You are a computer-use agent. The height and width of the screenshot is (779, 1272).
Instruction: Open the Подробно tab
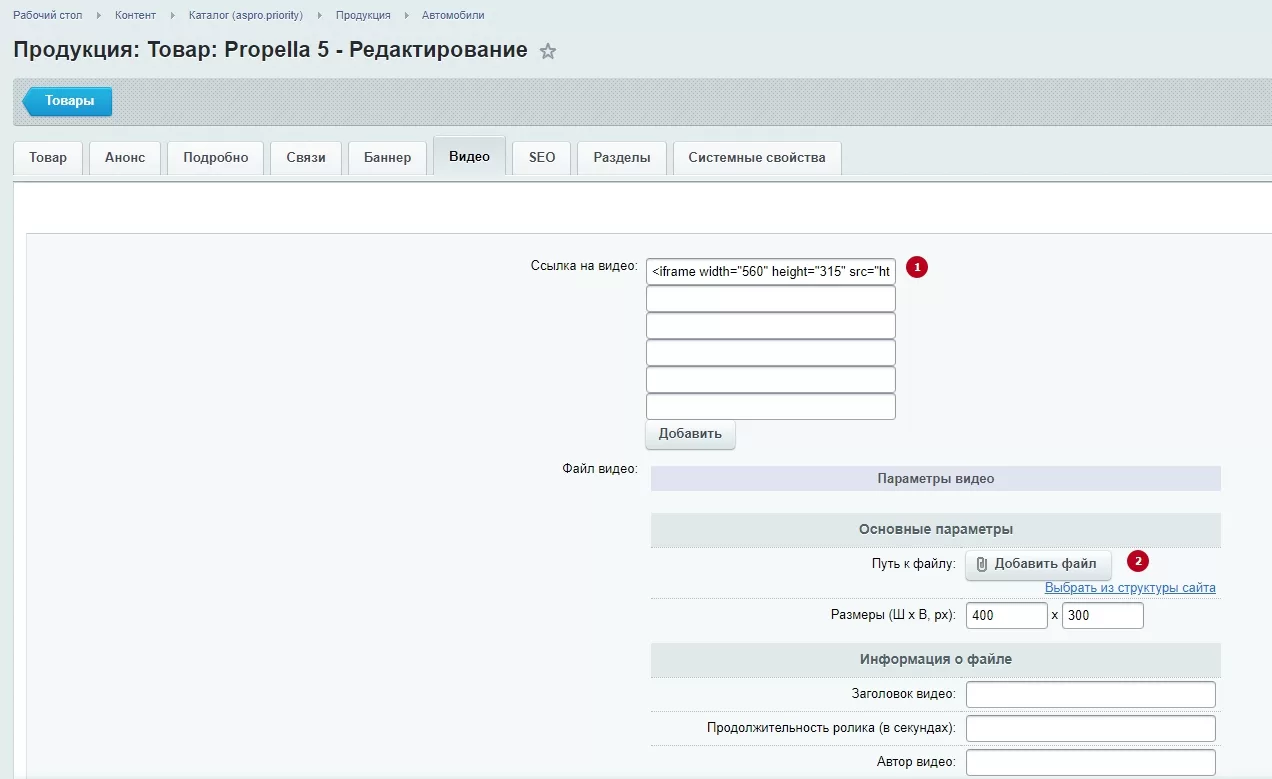point(216,158)
